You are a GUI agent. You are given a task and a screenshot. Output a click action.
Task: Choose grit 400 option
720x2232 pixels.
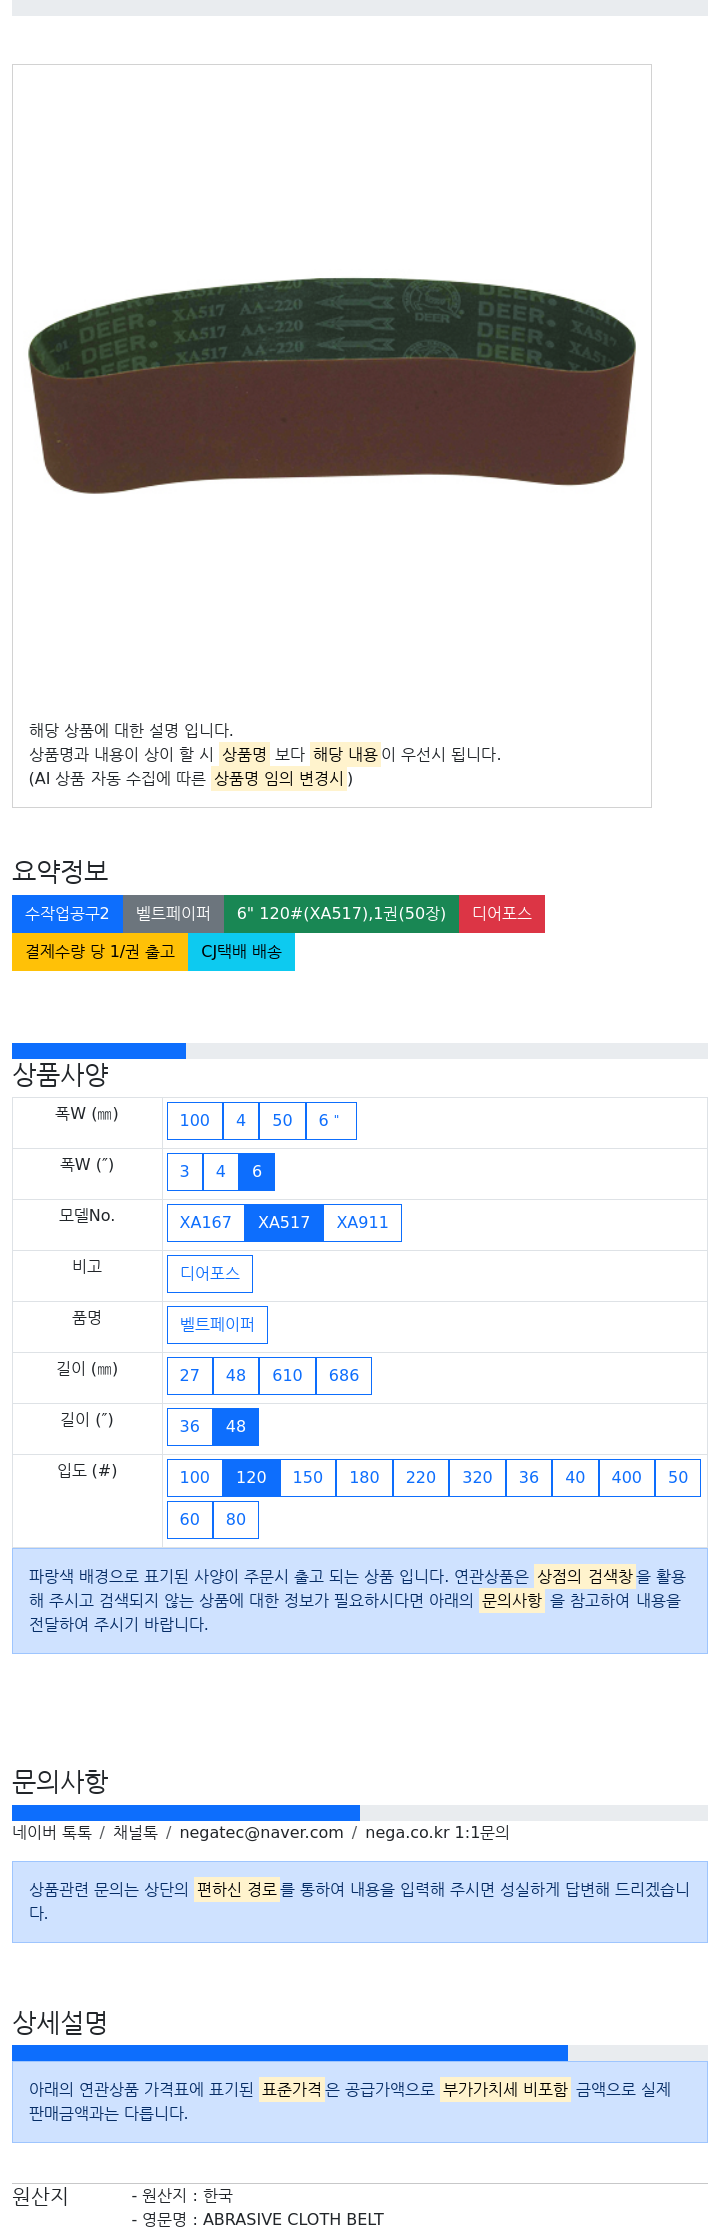[627, 1478]
